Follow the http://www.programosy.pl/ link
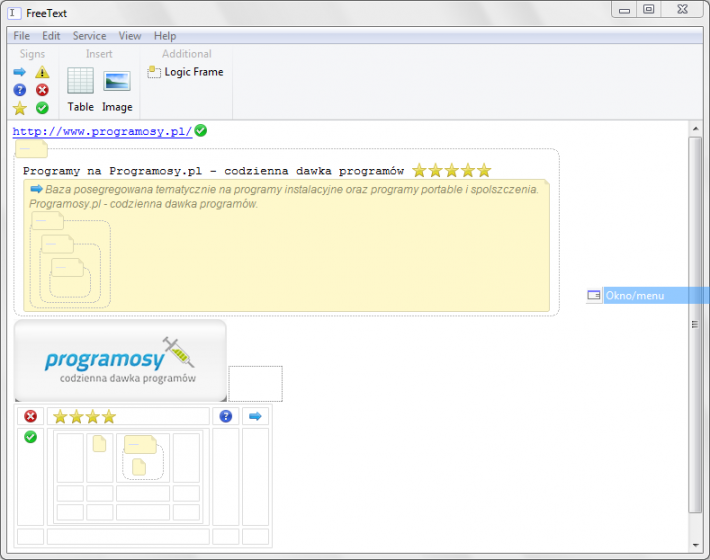 click(x=102, y=131)
